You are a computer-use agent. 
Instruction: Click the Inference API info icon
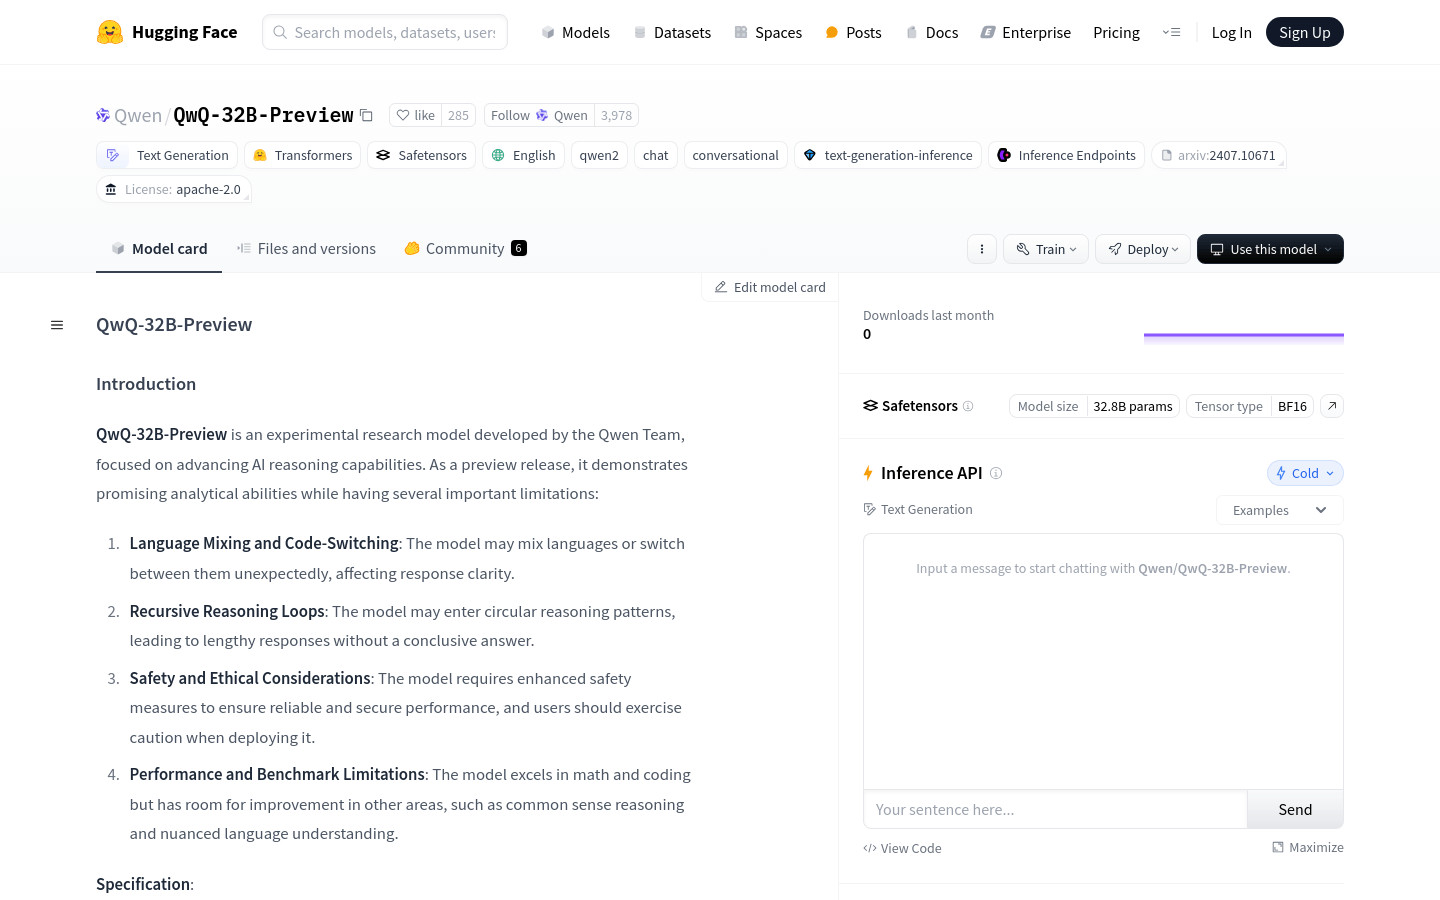[x=996, y=473]
